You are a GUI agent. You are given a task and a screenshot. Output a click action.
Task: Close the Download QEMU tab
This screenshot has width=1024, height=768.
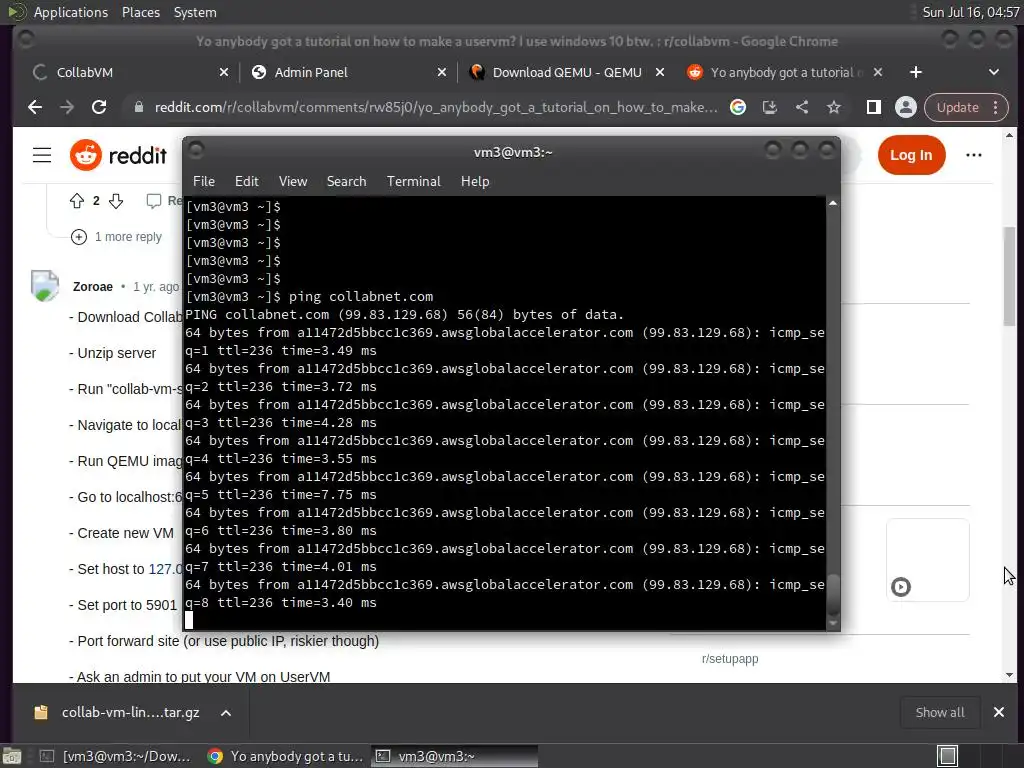click(660, 72)
